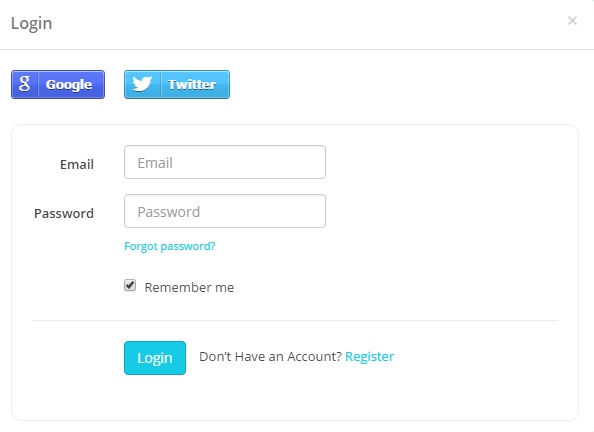This screenshot has width=594, height=432.
Task: Click the Password placeholder text inside the field
Action: 169,212
